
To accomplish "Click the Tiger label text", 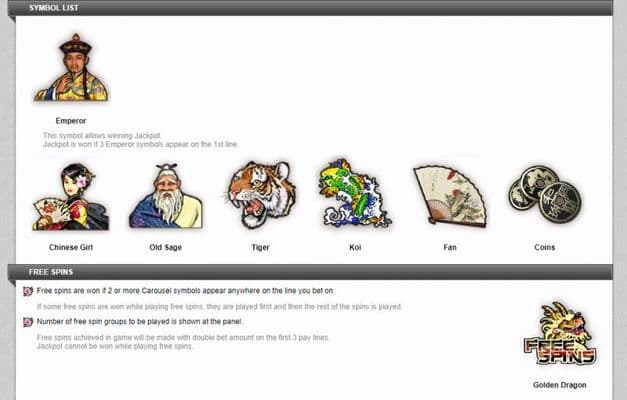I will pyautogui.click(x=260, y=247).
